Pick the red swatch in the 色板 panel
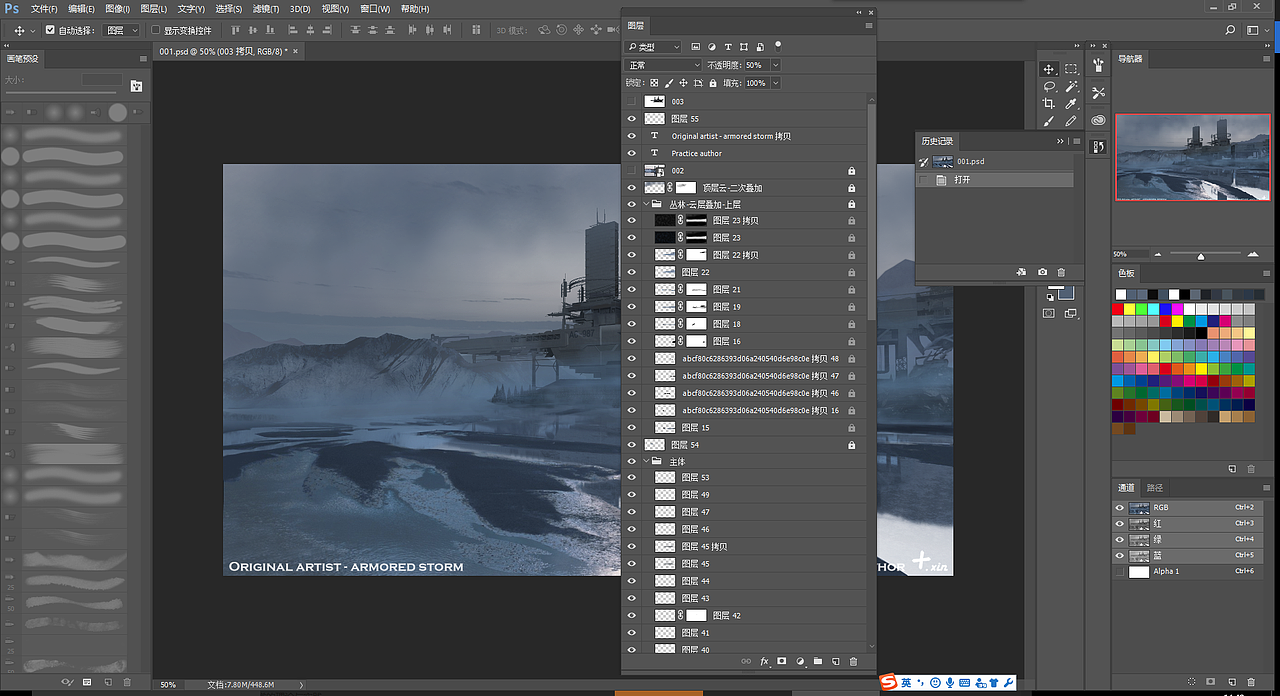 click(x=1118, y=310)
